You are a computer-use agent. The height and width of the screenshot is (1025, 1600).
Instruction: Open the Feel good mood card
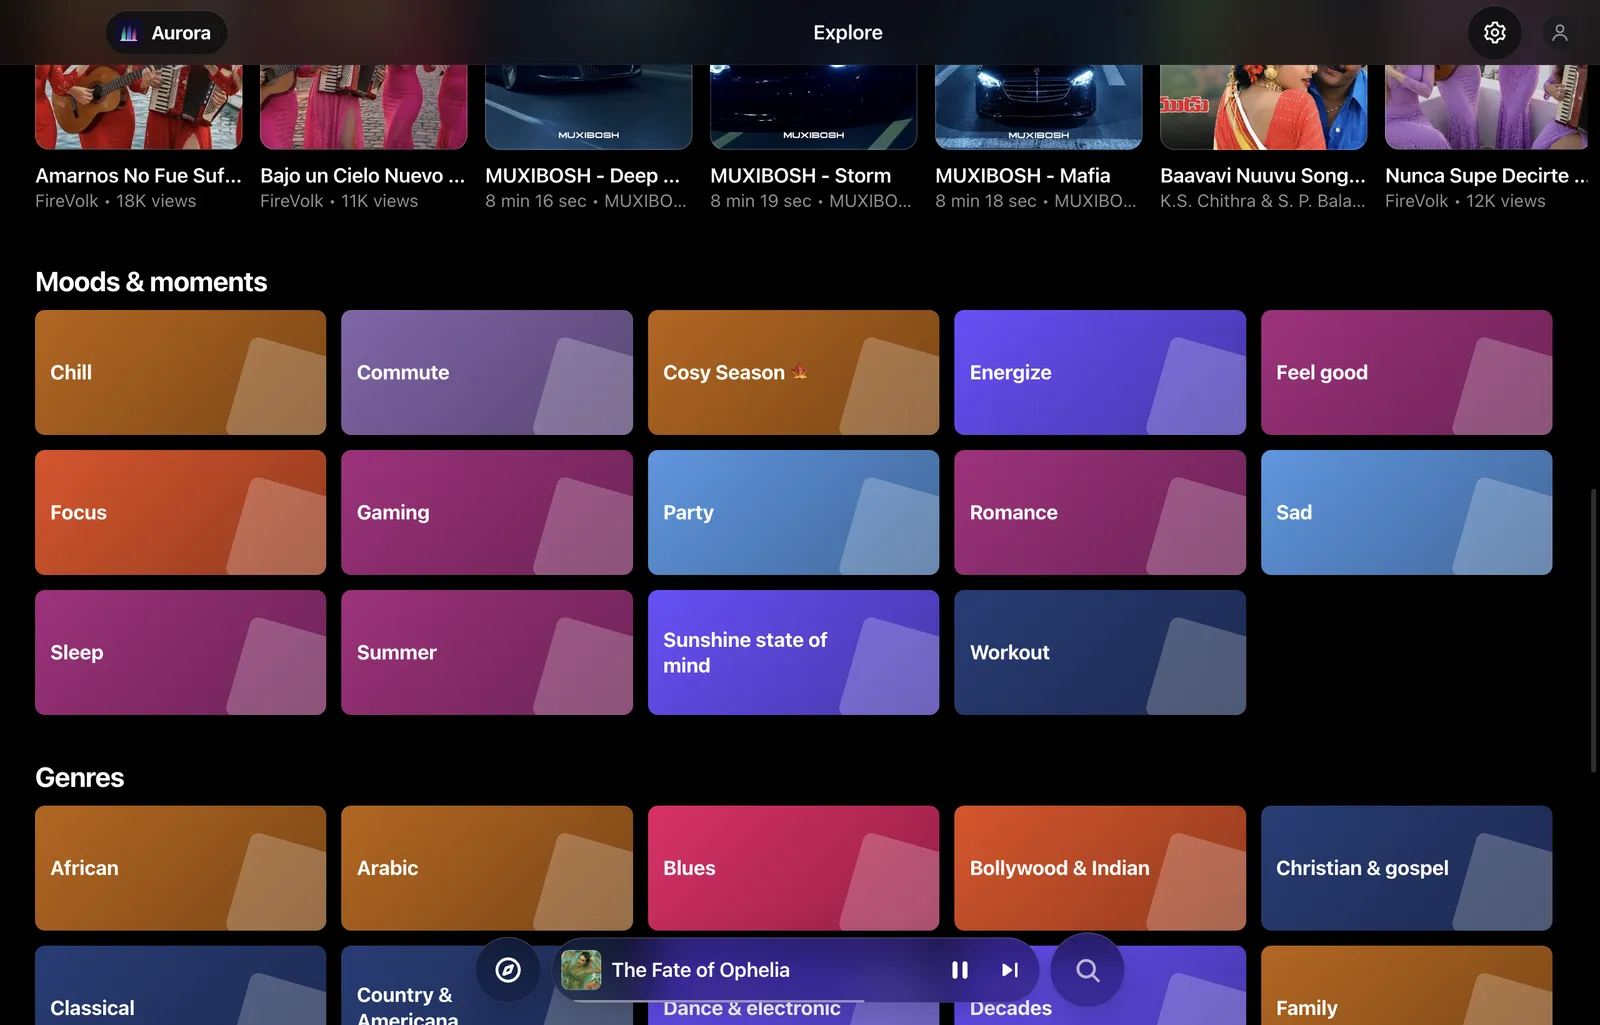pos(1406,372)
